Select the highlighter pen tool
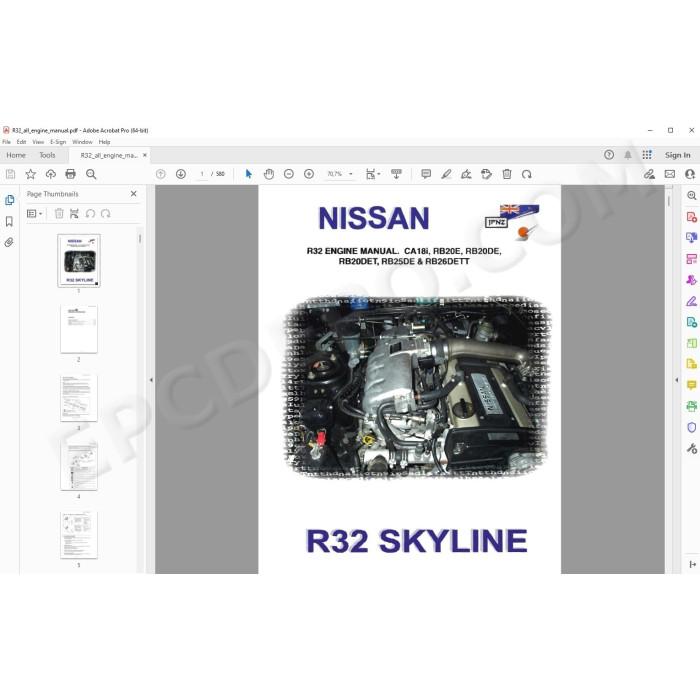 click(x=446, y=174)
